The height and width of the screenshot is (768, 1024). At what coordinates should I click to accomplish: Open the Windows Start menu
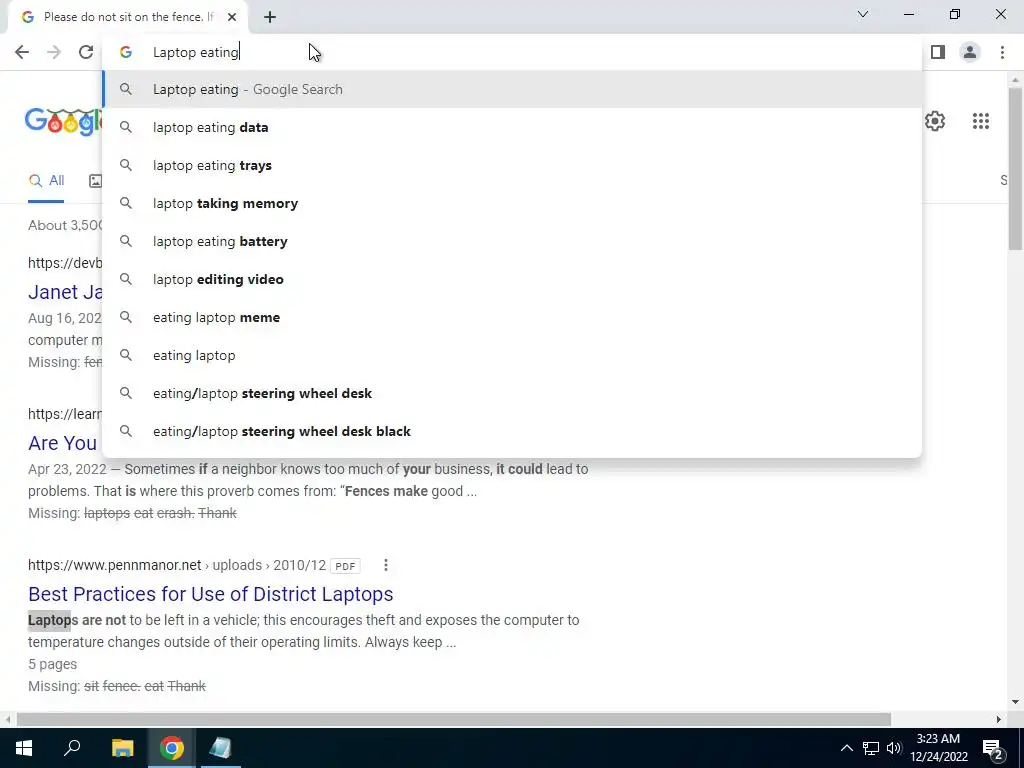click(x=24, y=748)
